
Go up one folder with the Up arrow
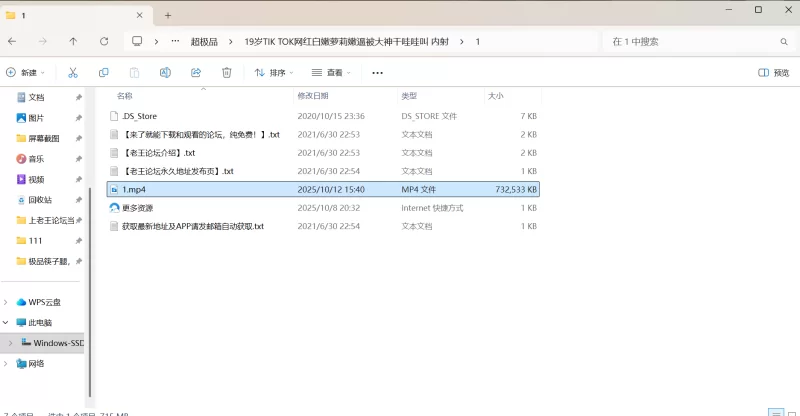73,41
